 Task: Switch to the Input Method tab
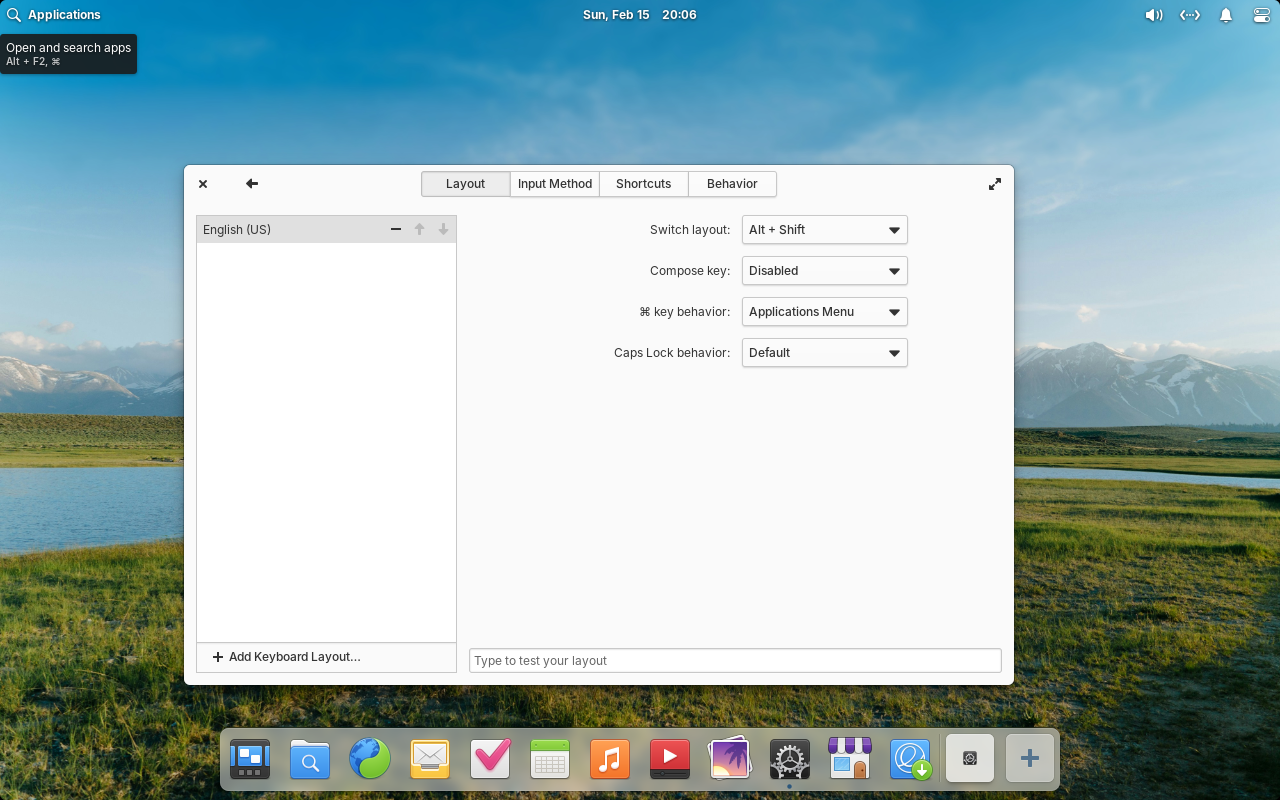[x=555, y=184]
